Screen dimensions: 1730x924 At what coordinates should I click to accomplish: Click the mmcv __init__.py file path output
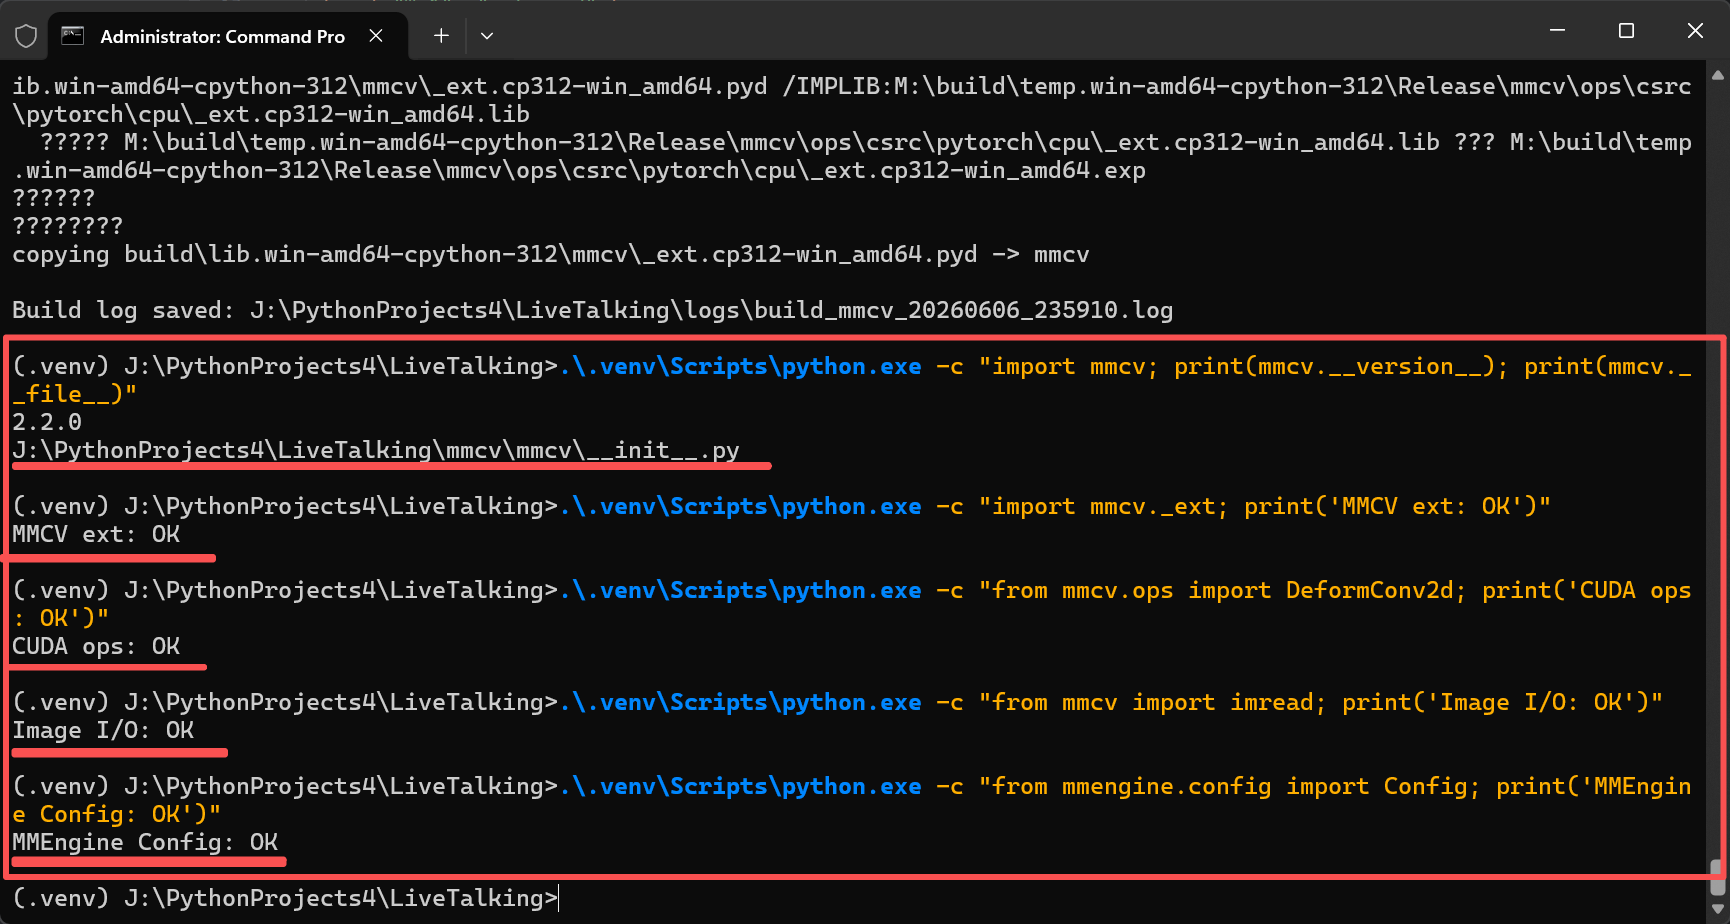pos(376,450)
